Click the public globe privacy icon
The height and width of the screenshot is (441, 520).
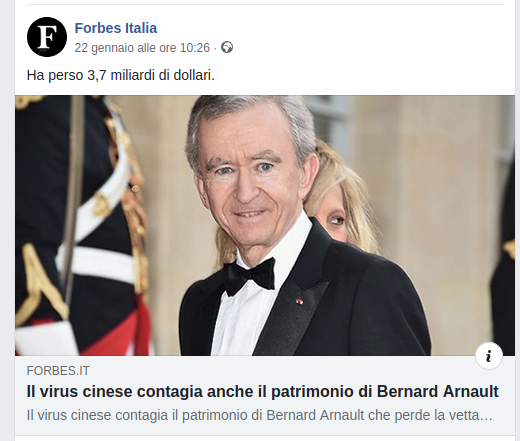[227, 47]
